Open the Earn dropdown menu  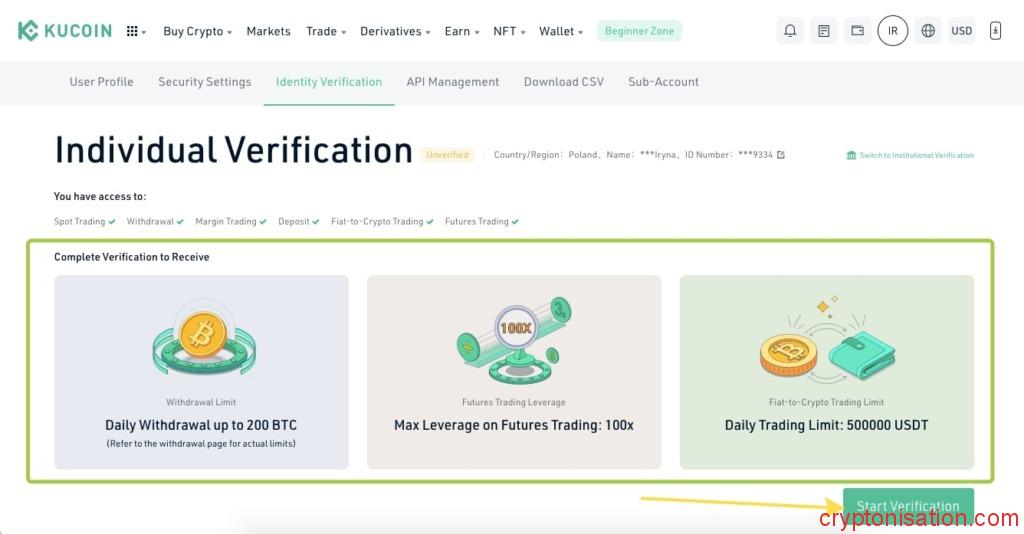click(x=461, y=31)
